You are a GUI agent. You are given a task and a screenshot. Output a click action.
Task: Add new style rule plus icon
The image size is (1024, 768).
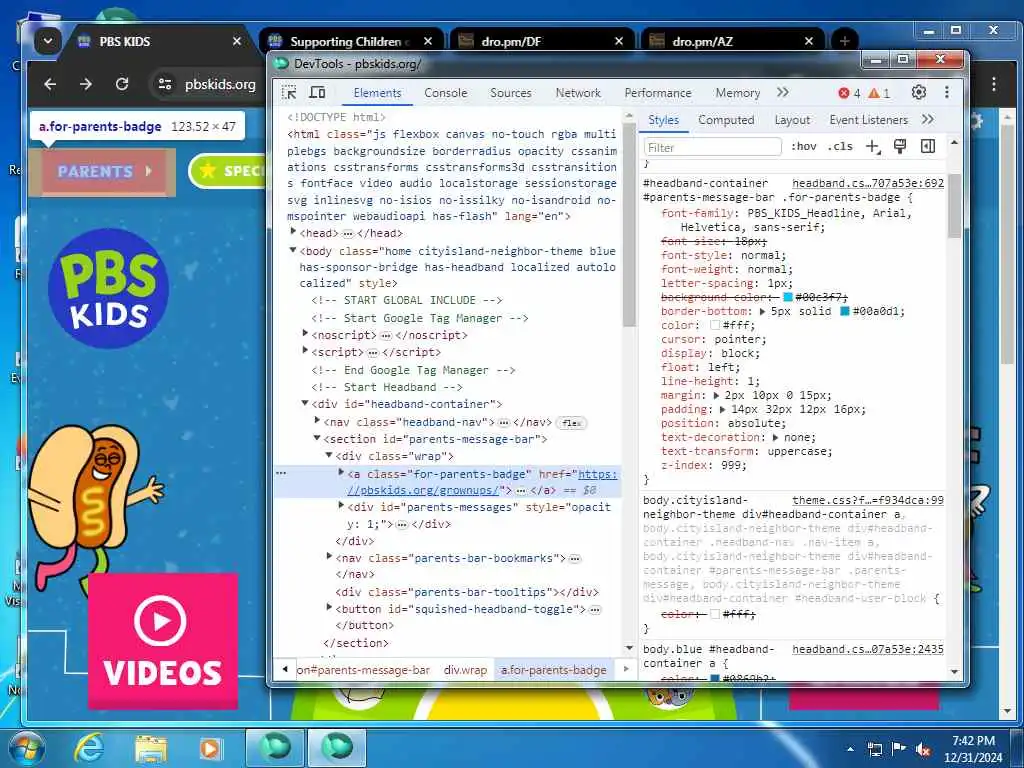[x=872, y=147]
